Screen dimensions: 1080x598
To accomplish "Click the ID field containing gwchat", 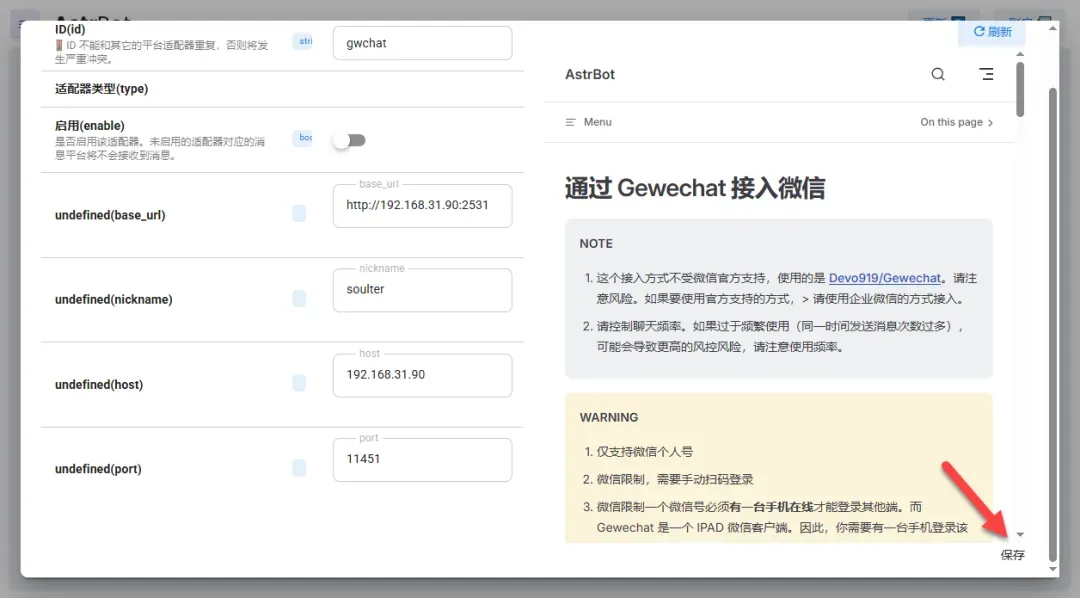I will pyautogui.click(x=422, y=43).
